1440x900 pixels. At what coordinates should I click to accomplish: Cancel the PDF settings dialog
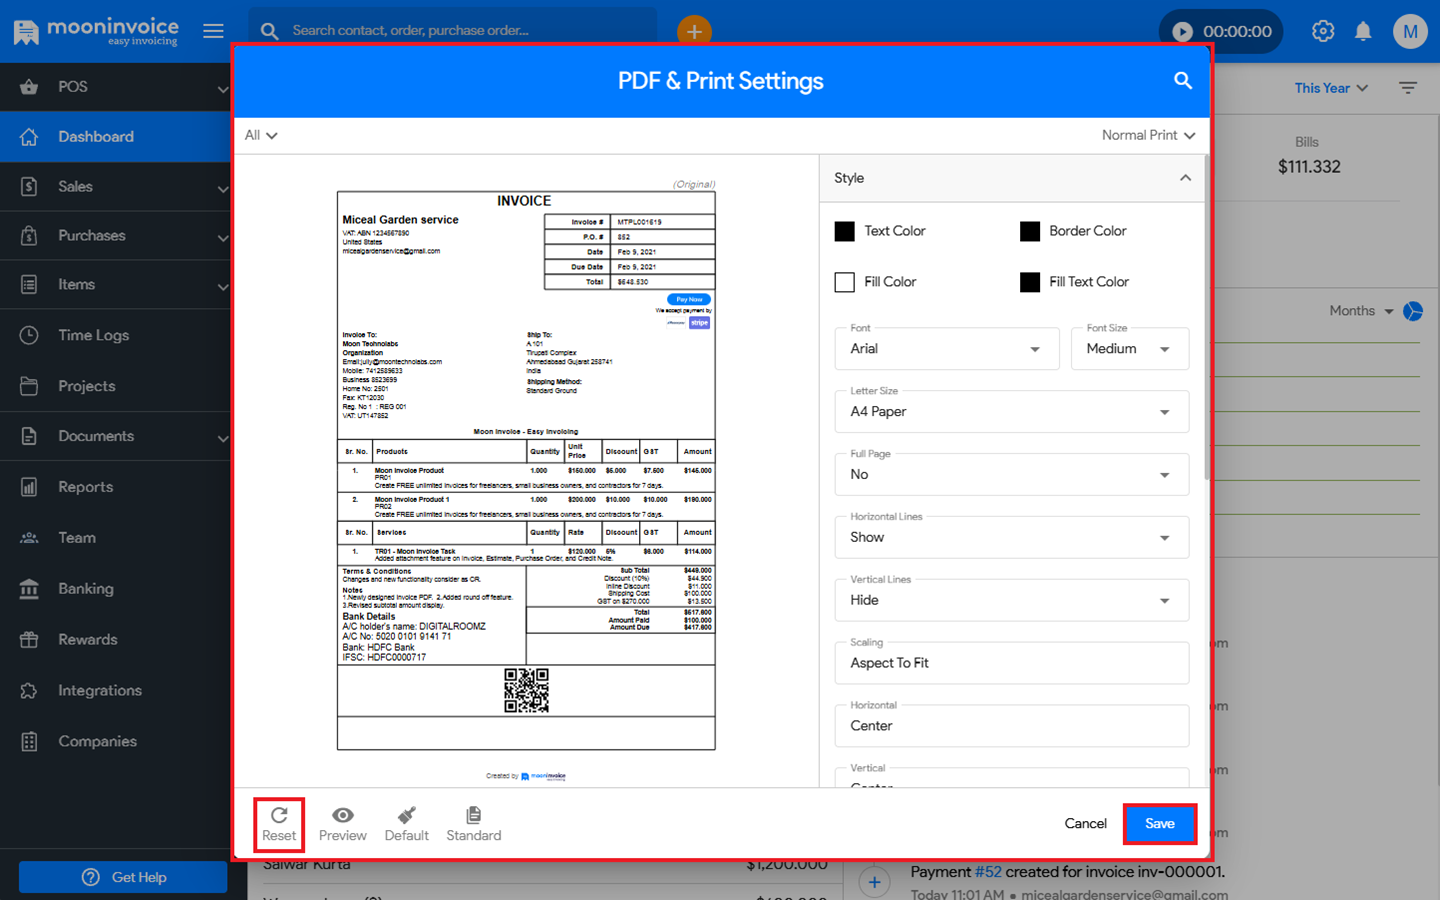pyautogui.click(x=1085, y=824)
